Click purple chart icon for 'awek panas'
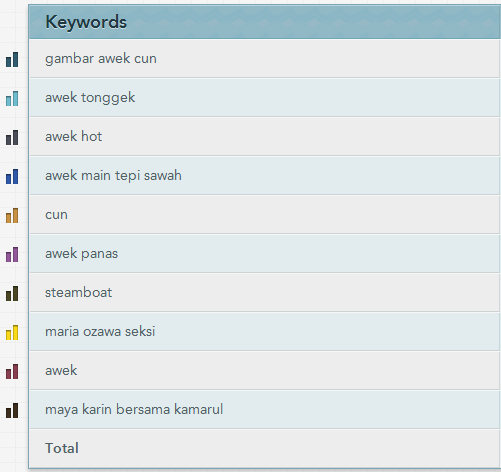 pyautogui.click(x=12, y=255)
